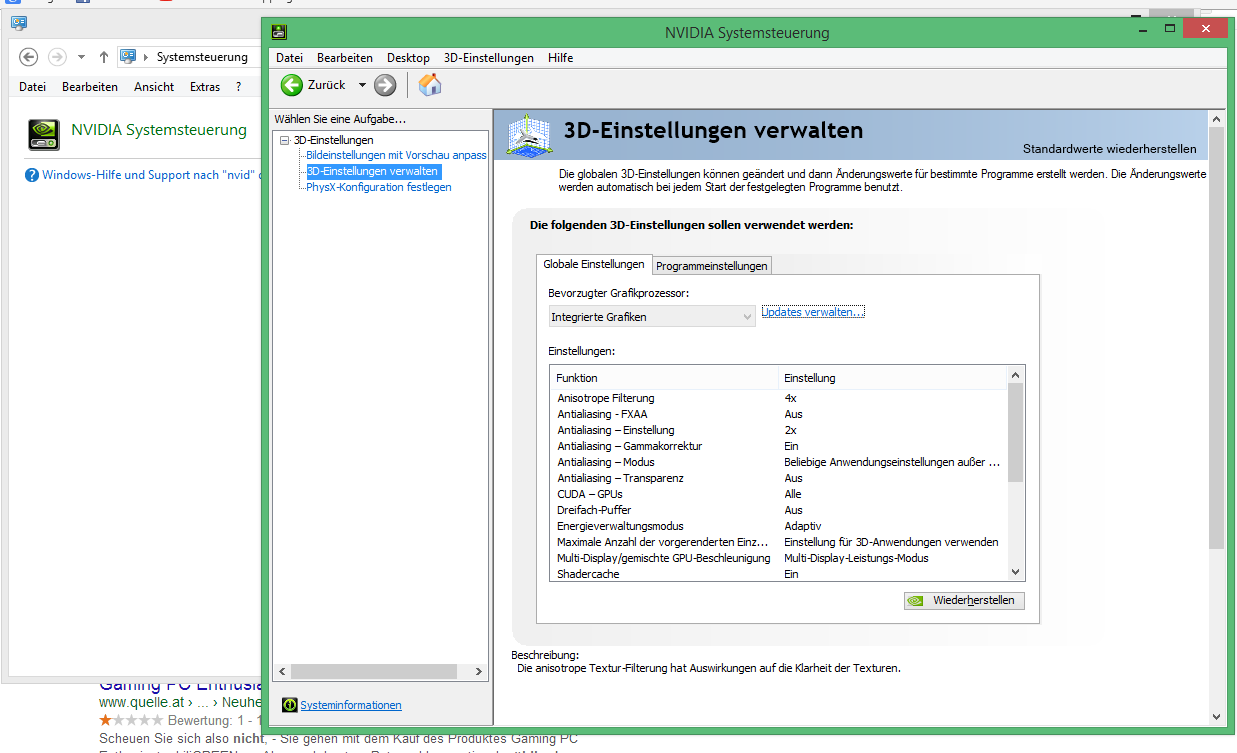Click main panel scrollbar down arrow
Image resolution: width=1237 pixels, height=753 pixels.
(x=1217, y=716)
